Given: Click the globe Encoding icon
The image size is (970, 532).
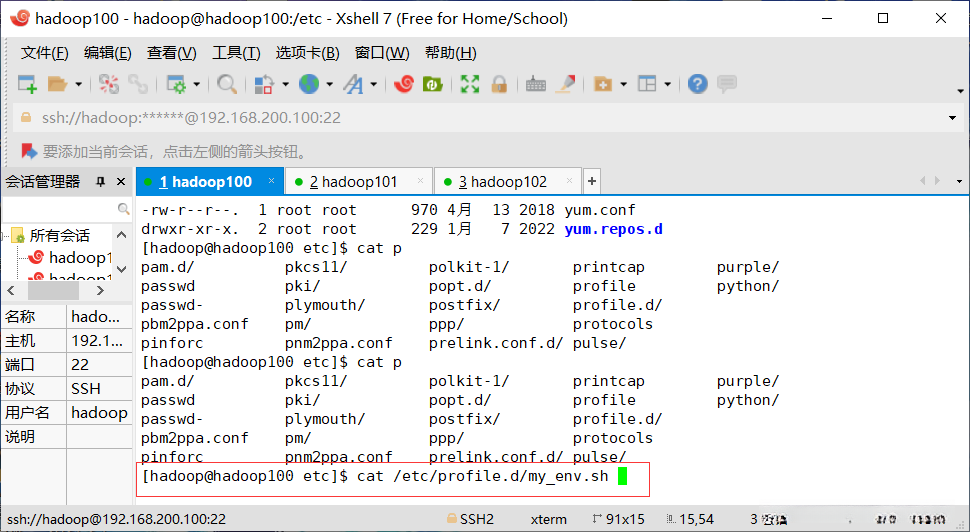Looking at the screenshot, I should pos(309,84).
